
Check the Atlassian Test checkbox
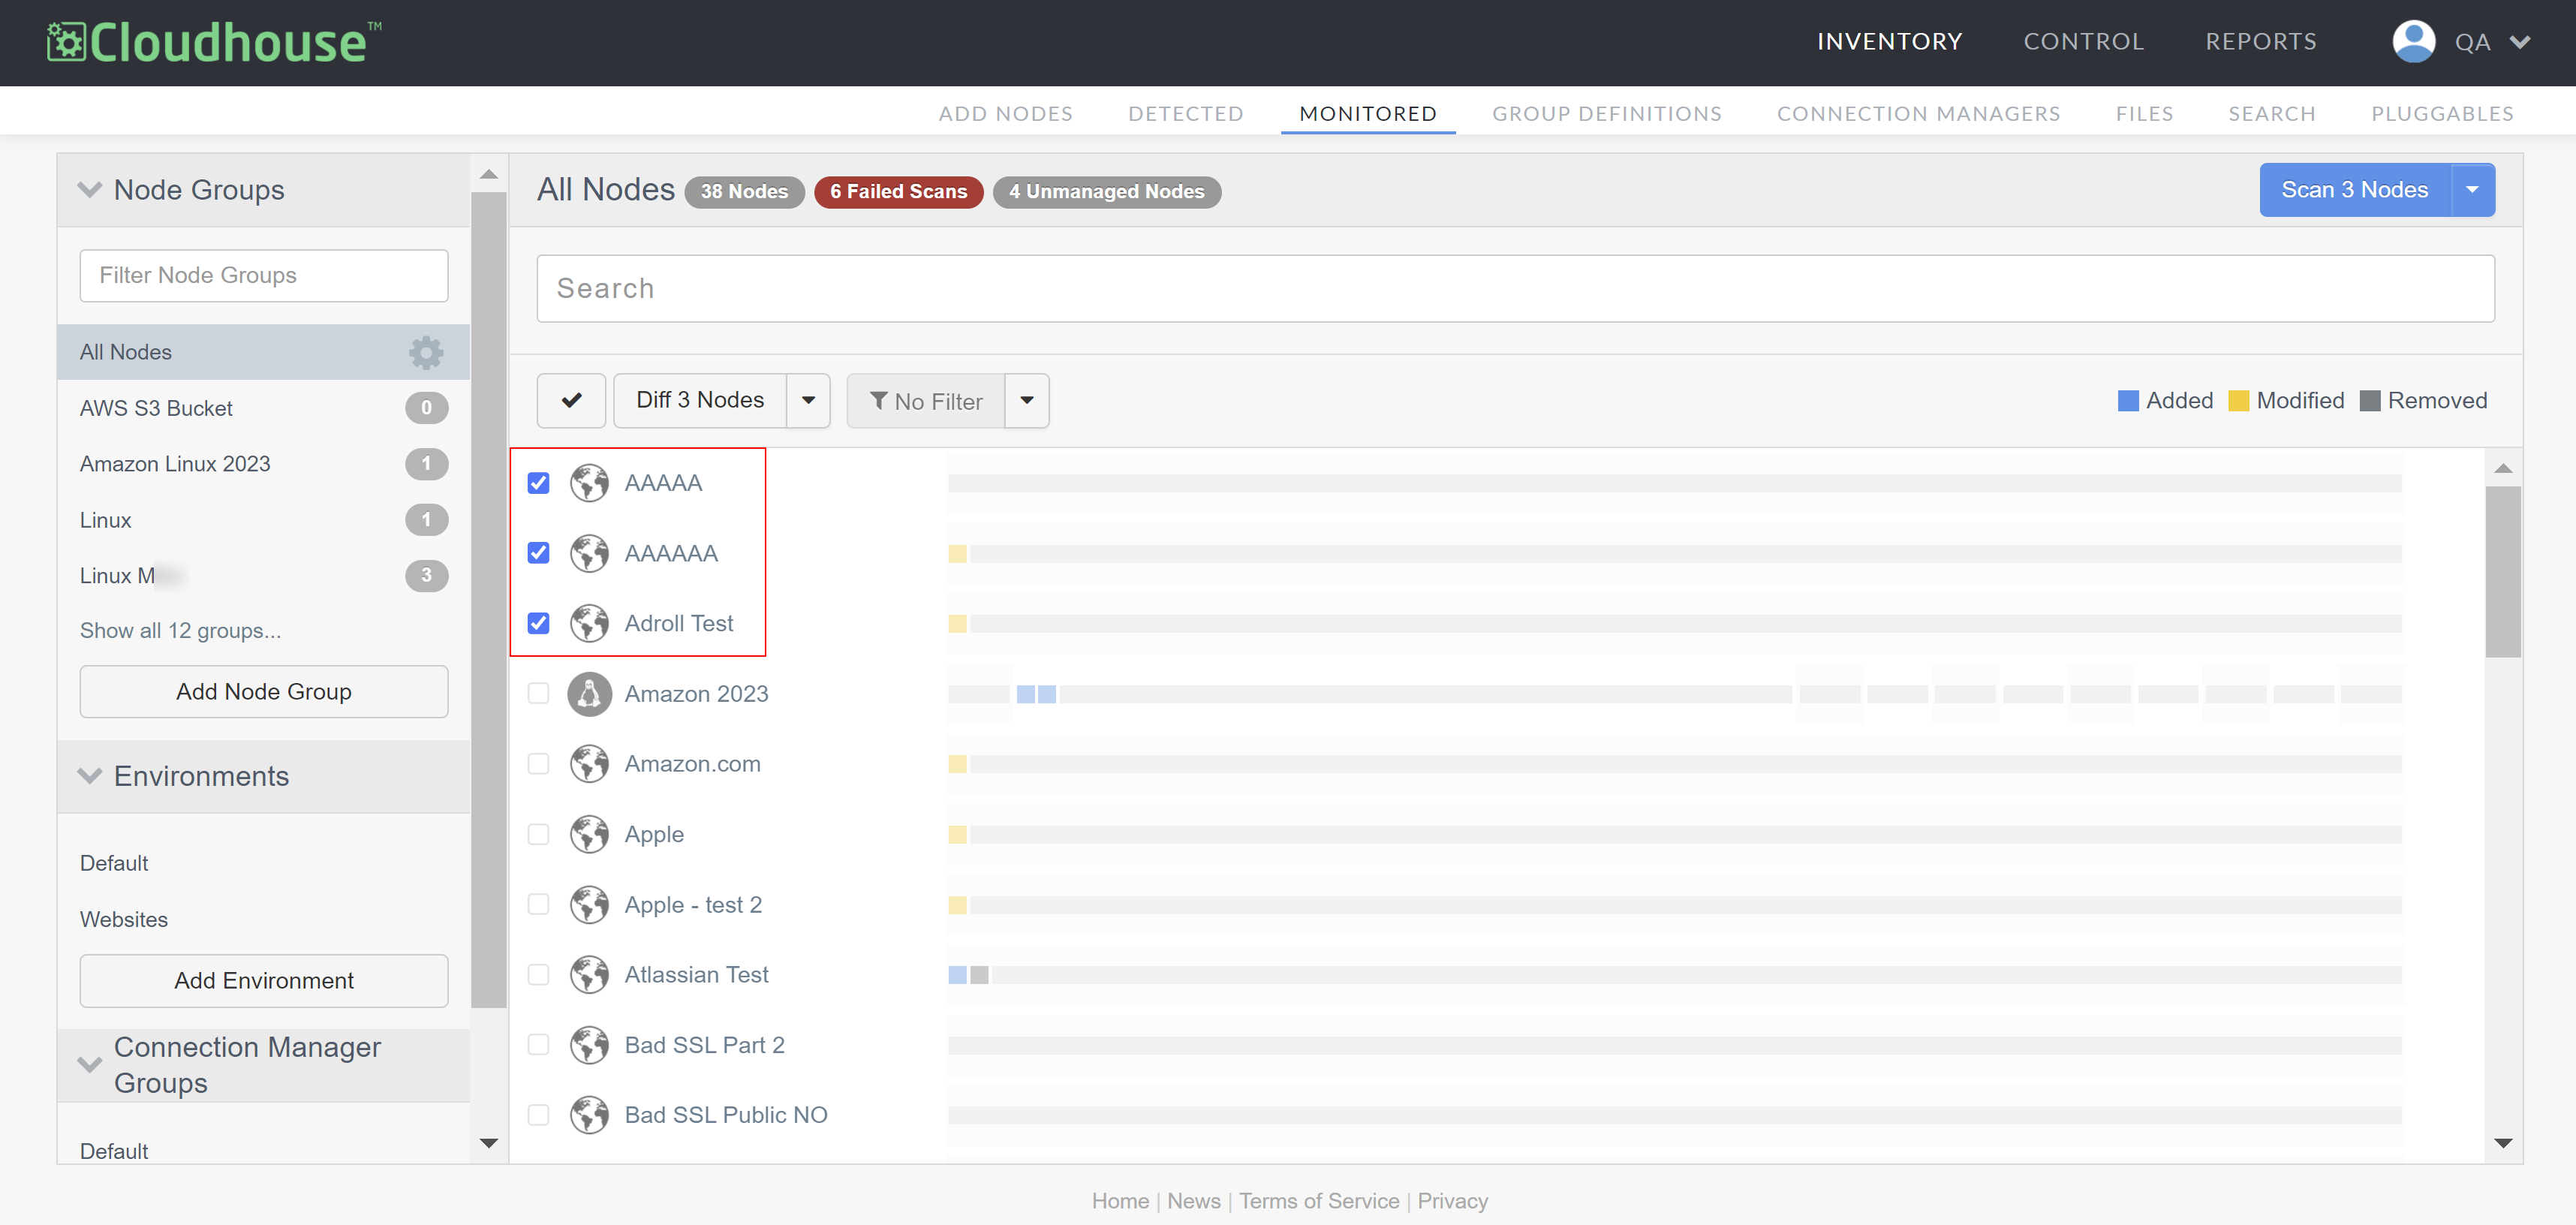(x=538, y=975)
